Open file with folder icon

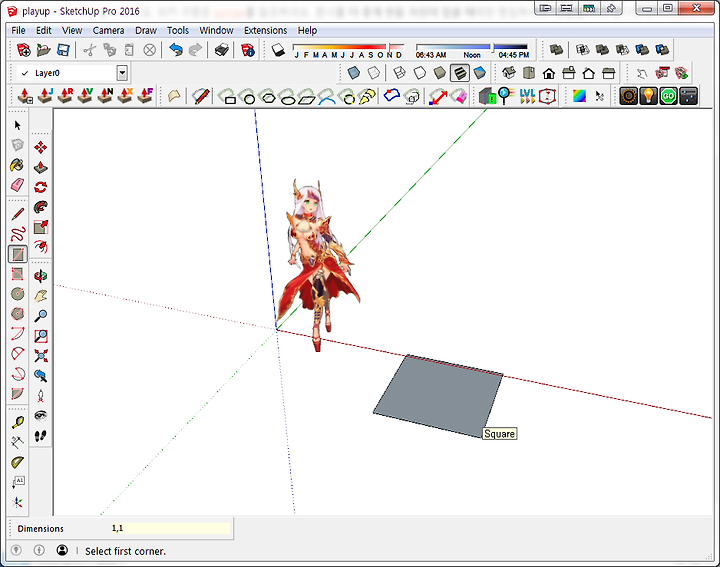point(43,50)
